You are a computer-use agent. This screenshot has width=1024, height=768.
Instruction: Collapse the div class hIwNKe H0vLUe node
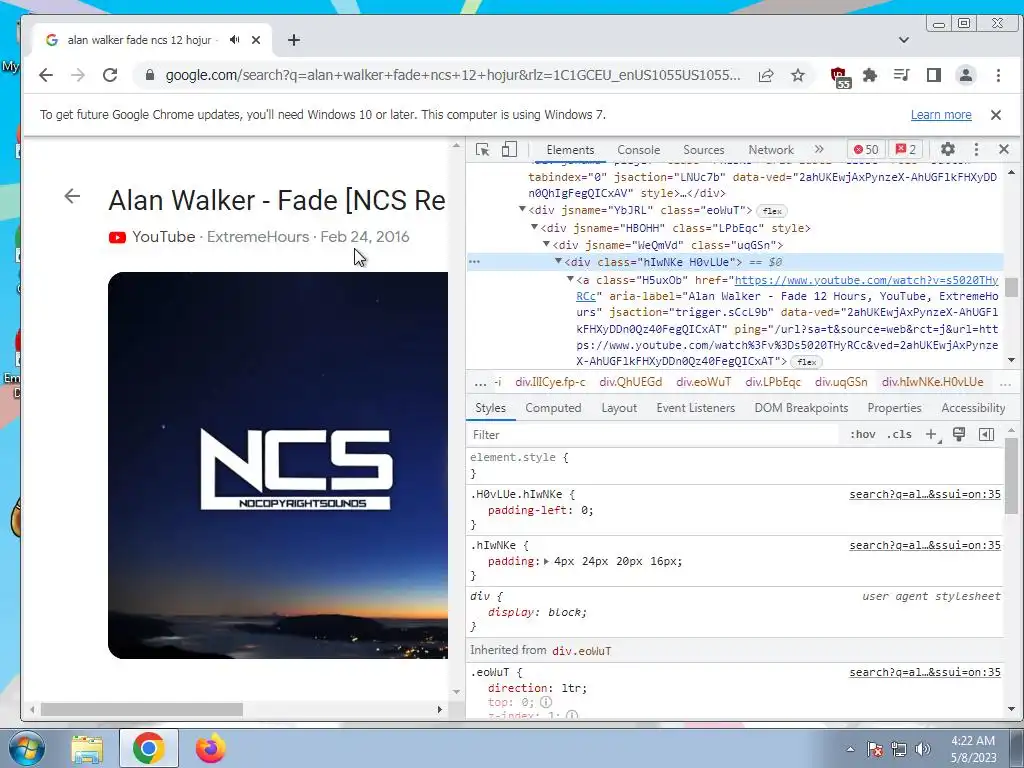tap(558, 261)
